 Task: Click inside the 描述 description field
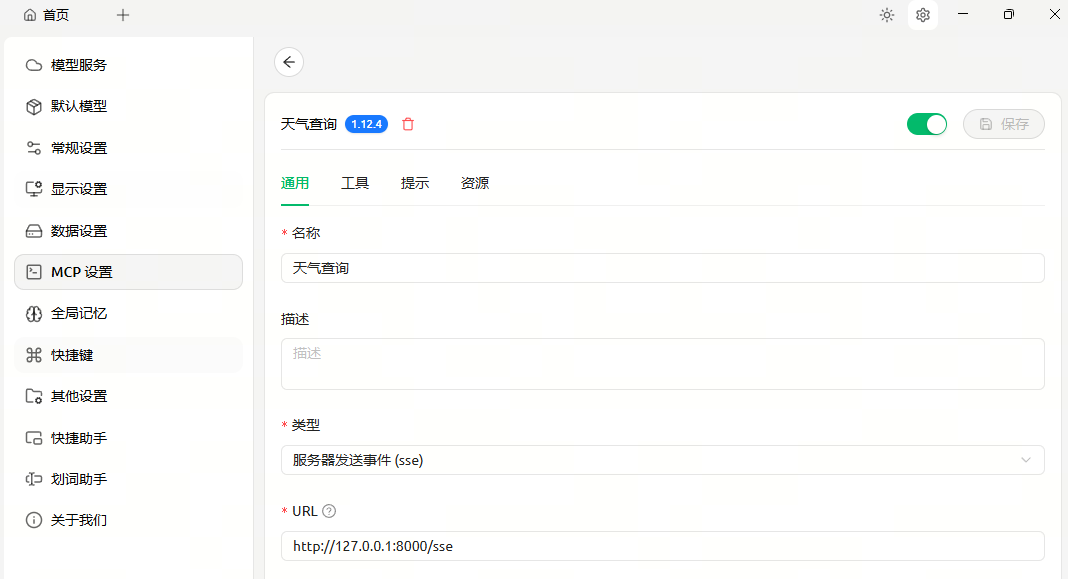tap(662, 363)
